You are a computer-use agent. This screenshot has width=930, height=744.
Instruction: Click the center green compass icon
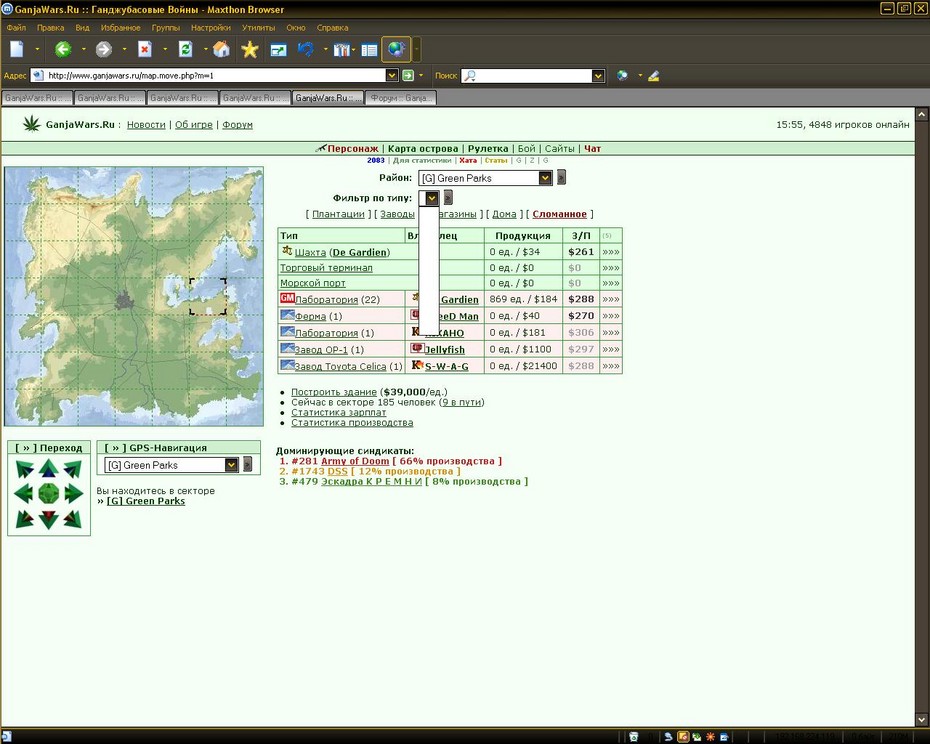click(49, 493)
